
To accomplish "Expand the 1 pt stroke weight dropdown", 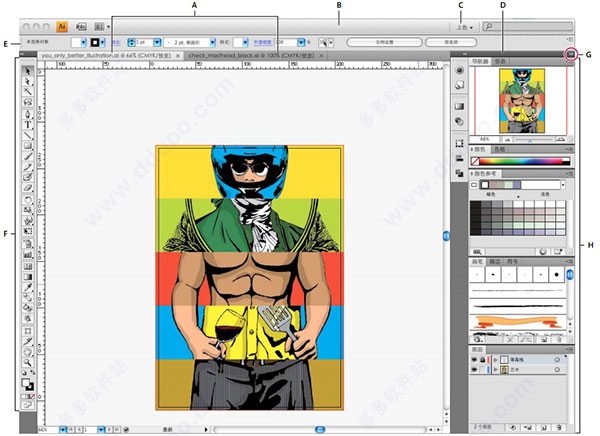I will [x=157, y=42].
